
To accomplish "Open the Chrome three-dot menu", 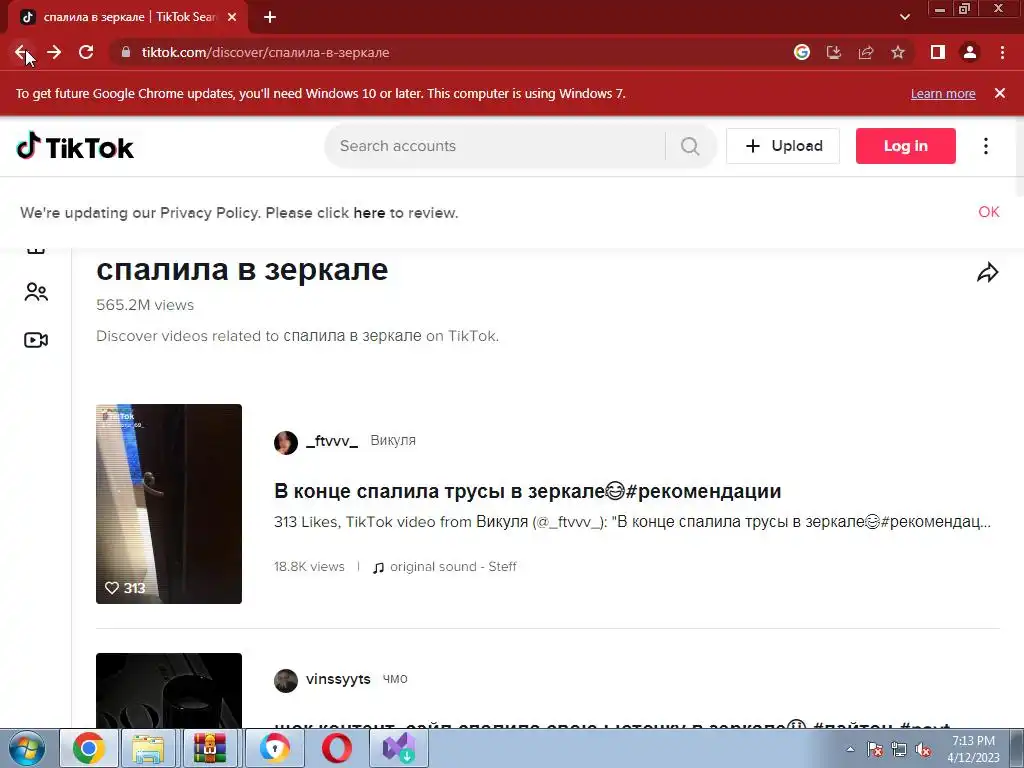I will (1002, 52).
